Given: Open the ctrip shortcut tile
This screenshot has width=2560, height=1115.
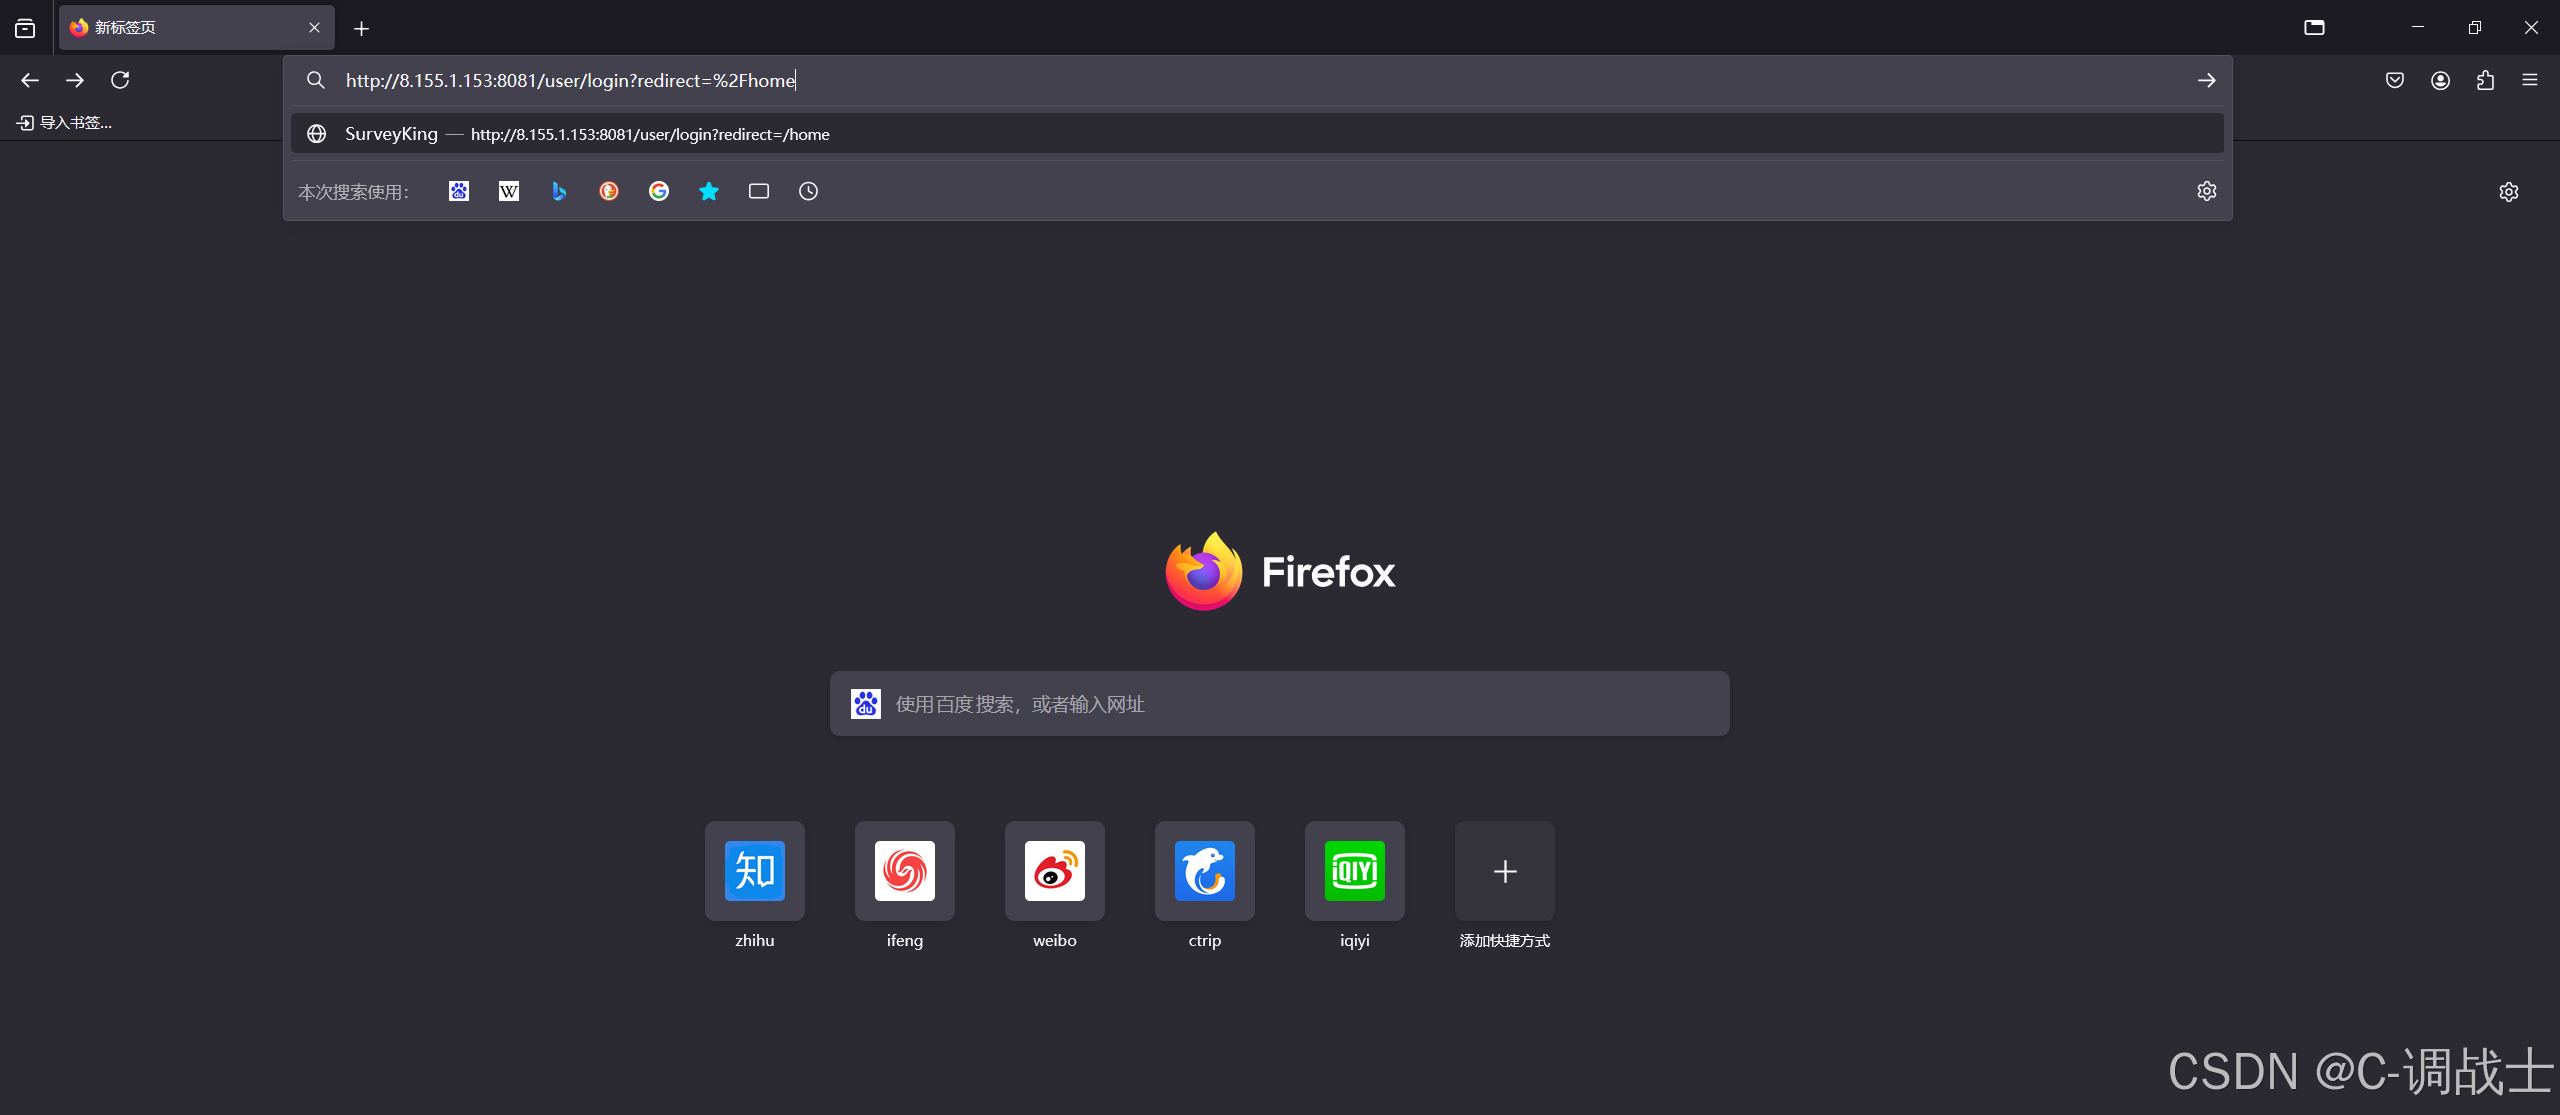Looking at the screenshot, I should [1205, 871].
